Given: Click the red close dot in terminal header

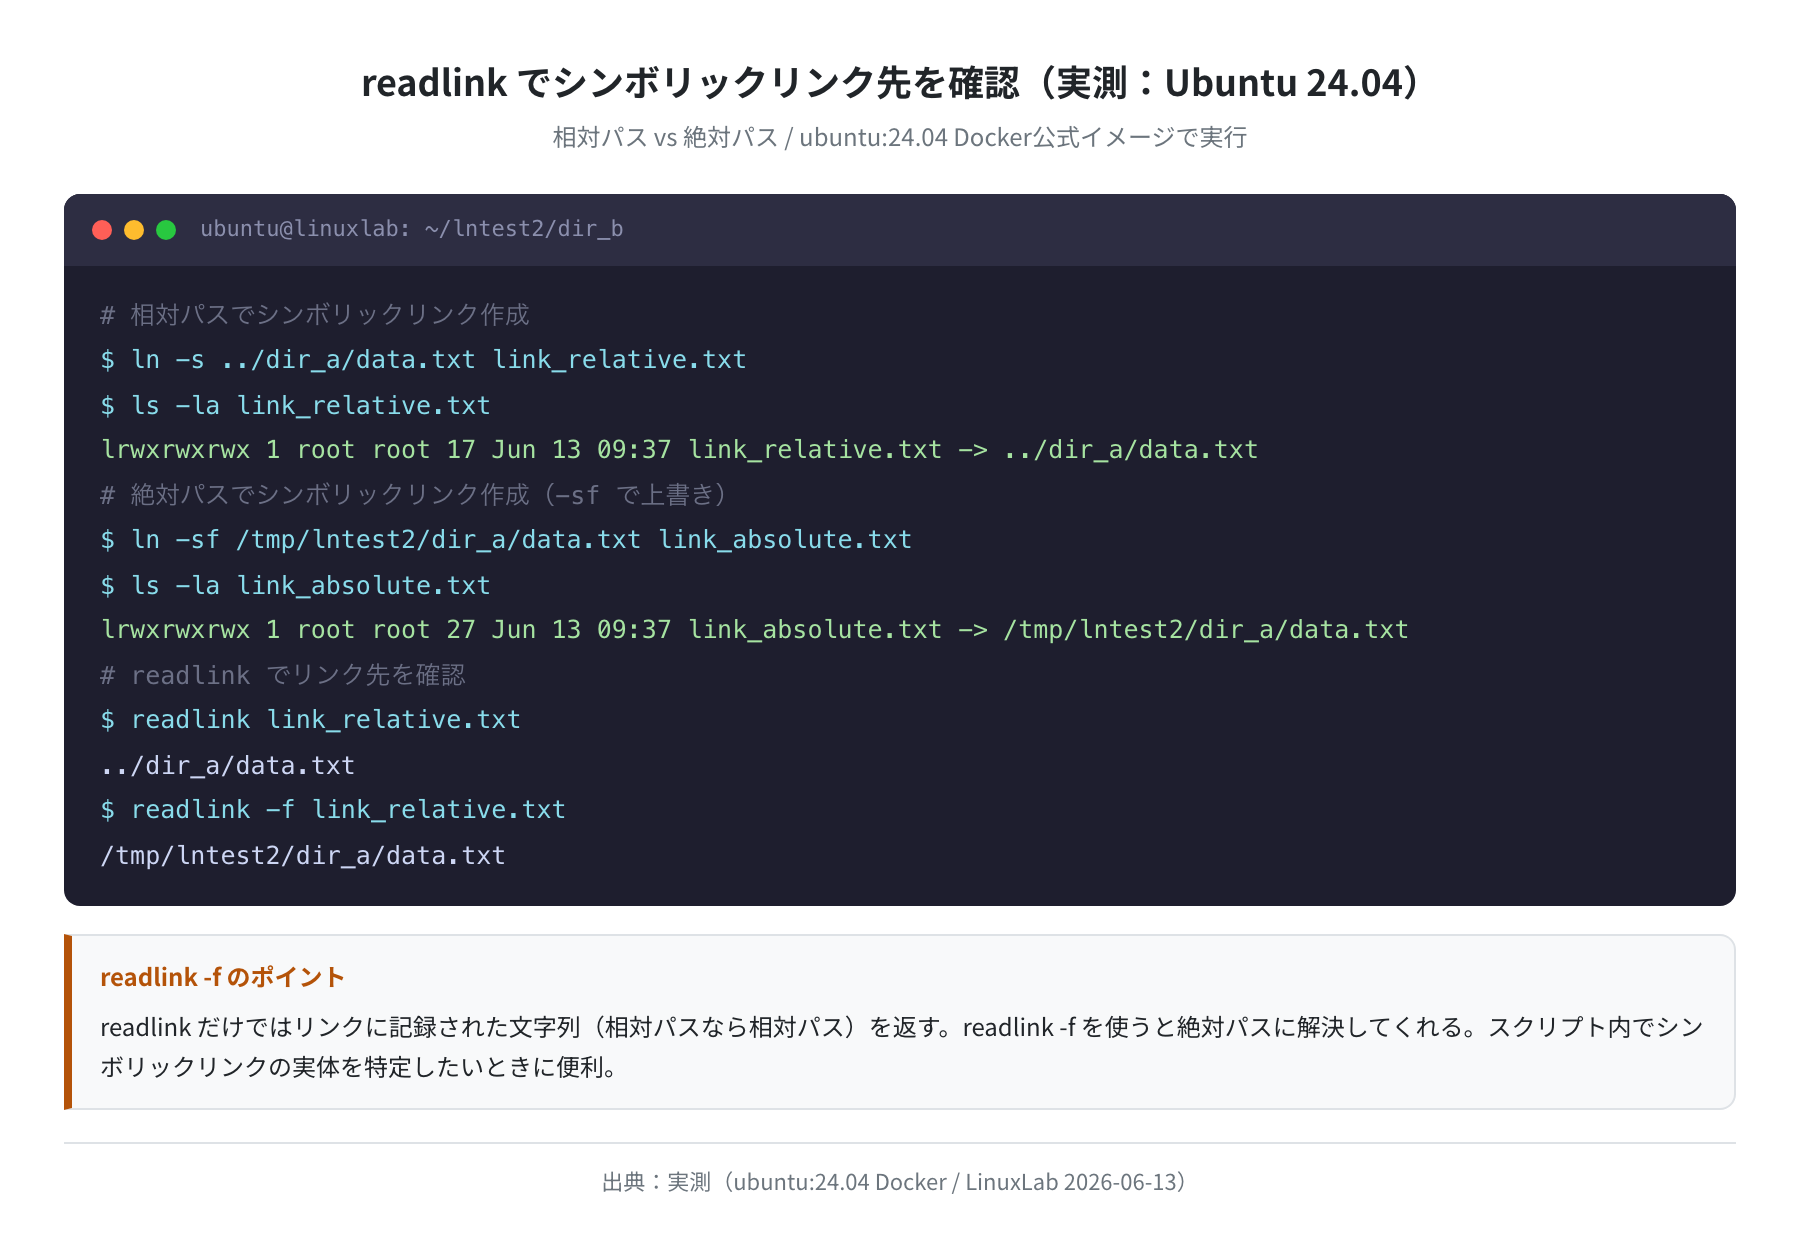Looking at the screenshot, I should [x=102, y=230].
